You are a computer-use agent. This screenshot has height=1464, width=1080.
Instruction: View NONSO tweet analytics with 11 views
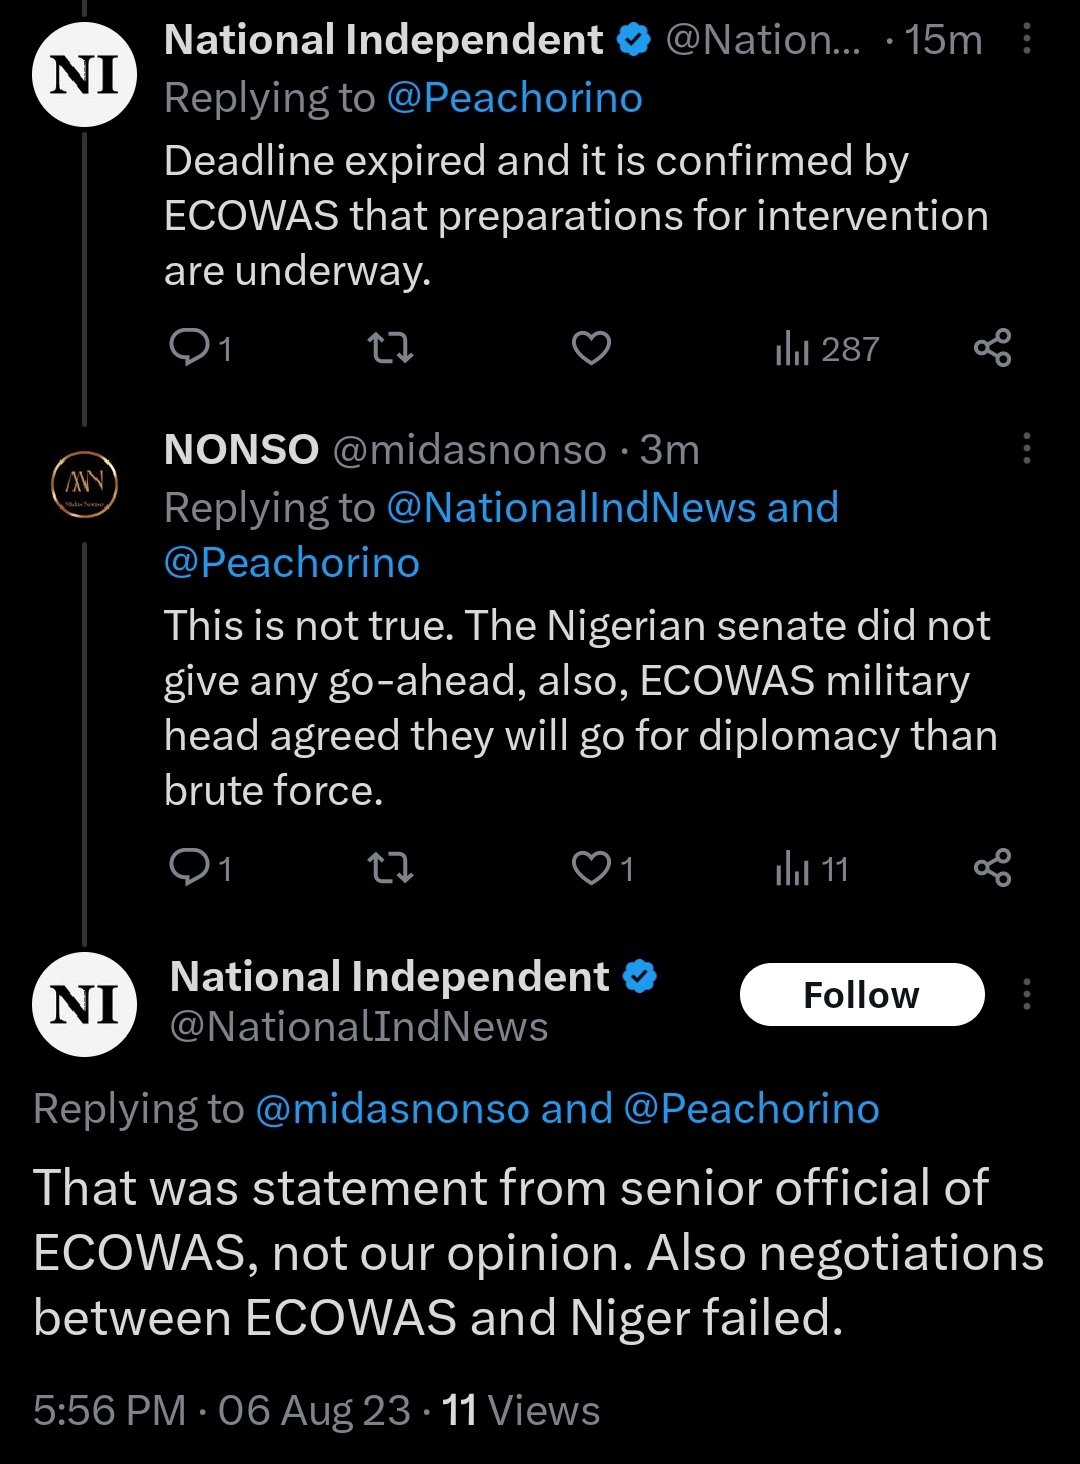pos(812,869)
